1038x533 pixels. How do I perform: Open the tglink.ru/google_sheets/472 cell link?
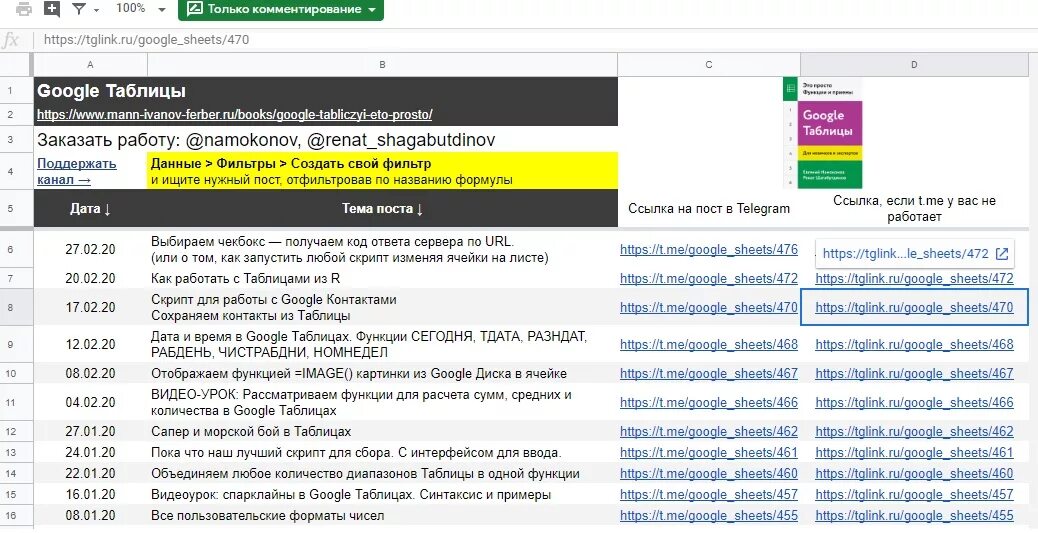914,279
